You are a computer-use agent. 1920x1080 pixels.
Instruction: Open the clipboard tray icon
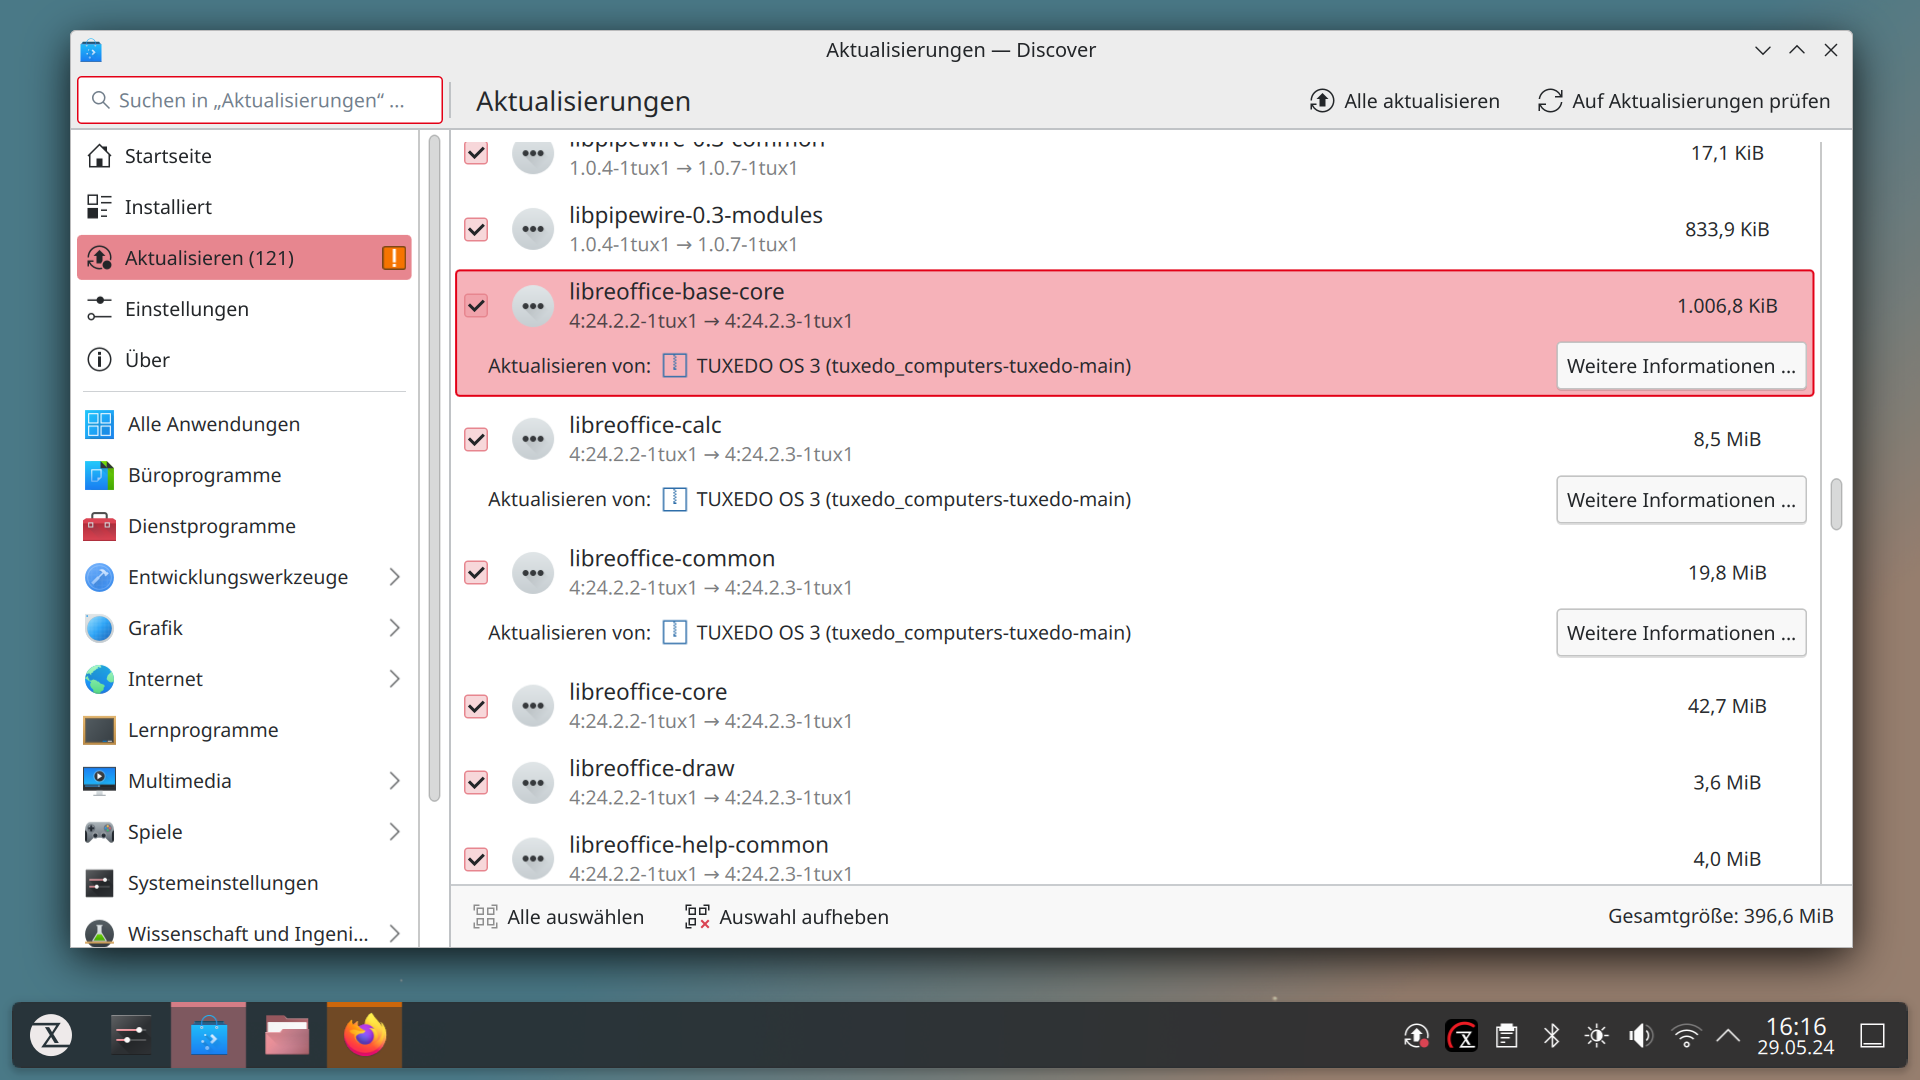coord(1506,1035)
